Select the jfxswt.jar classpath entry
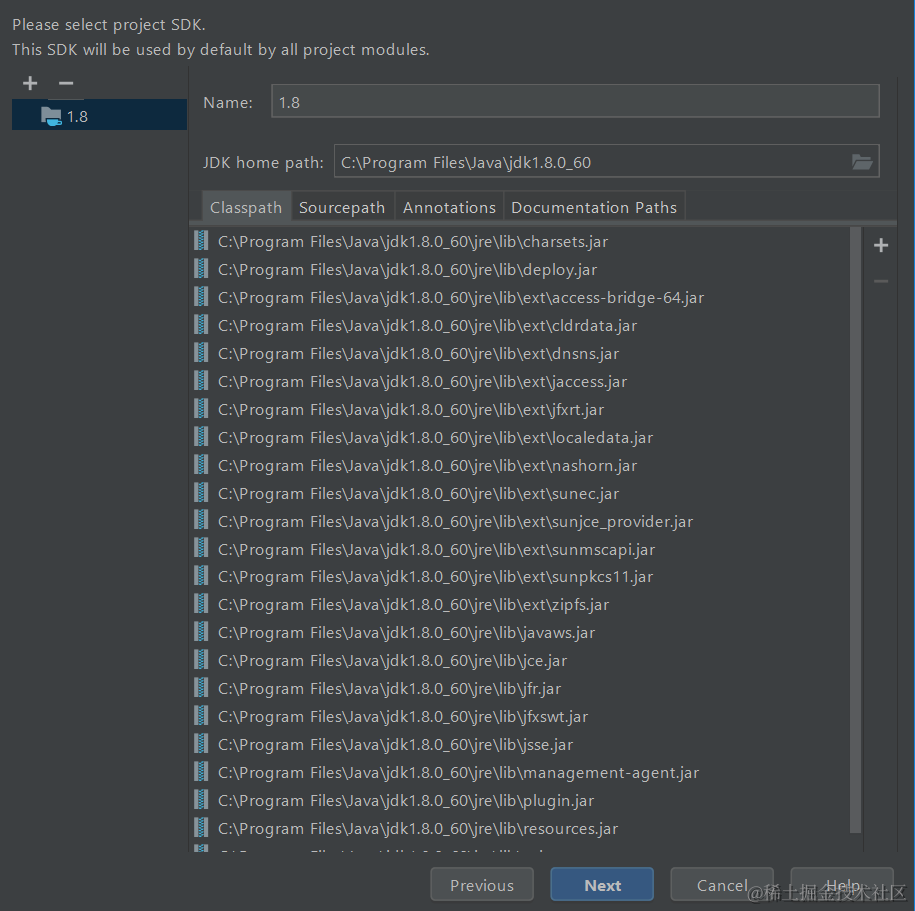Viewport: 915px width, 911px height. 519,717
